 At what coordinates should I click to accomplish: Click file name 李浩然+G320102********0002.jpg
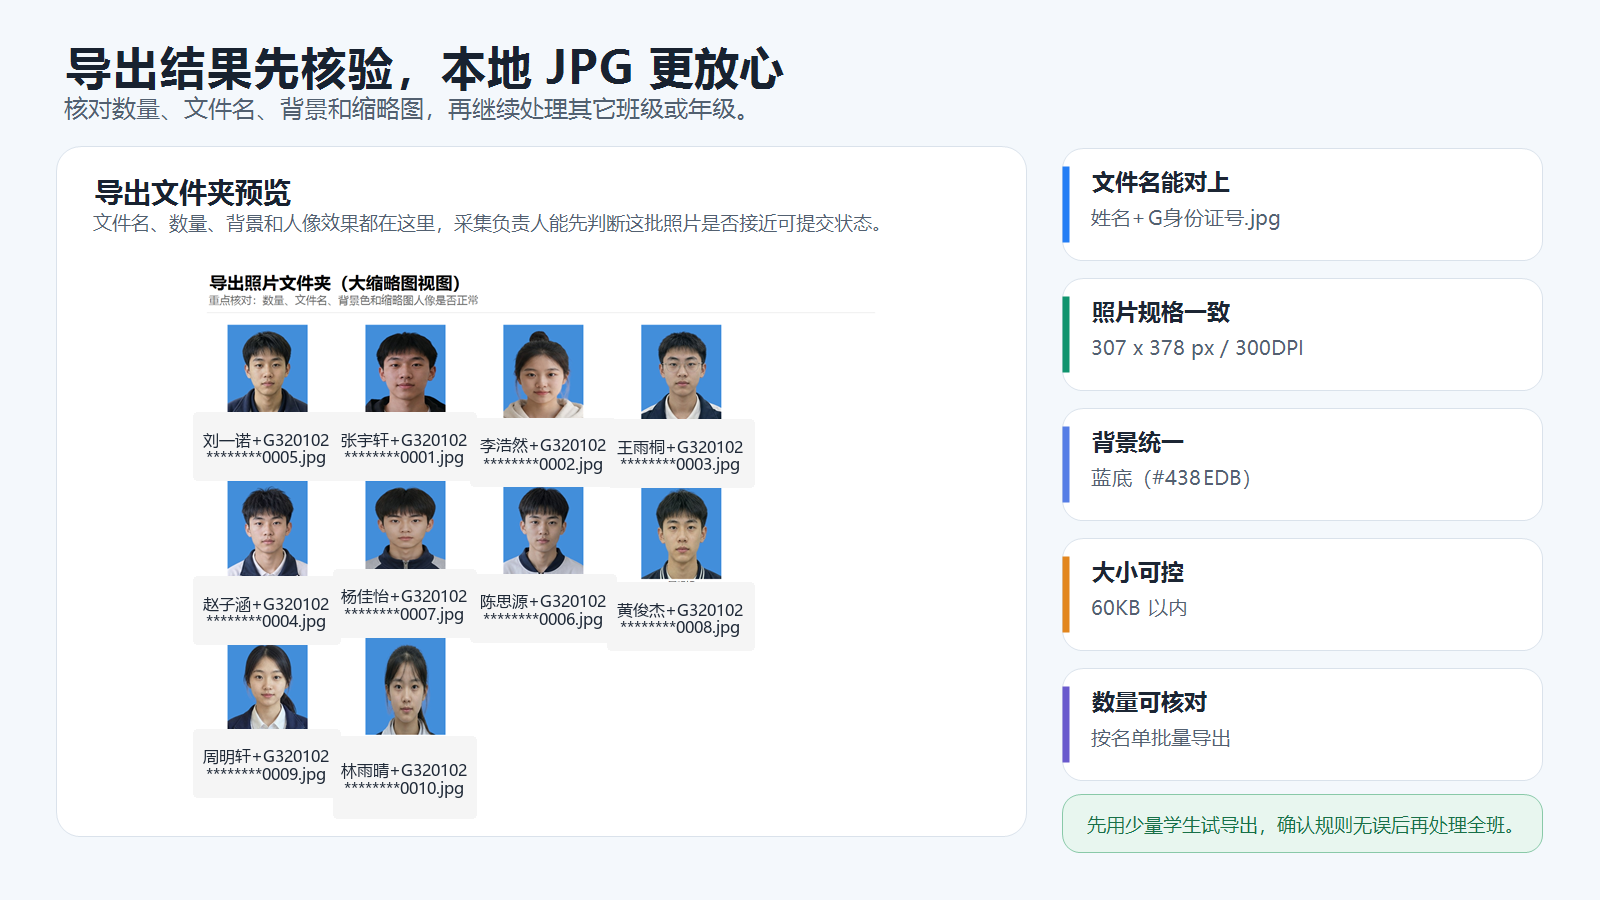[543, 454]
